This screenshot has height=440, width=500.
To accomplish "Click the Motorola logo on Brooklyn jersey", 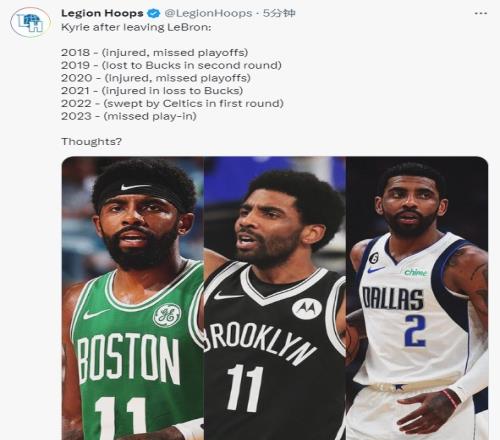I will pyautogui.click(x=306, y=308).
